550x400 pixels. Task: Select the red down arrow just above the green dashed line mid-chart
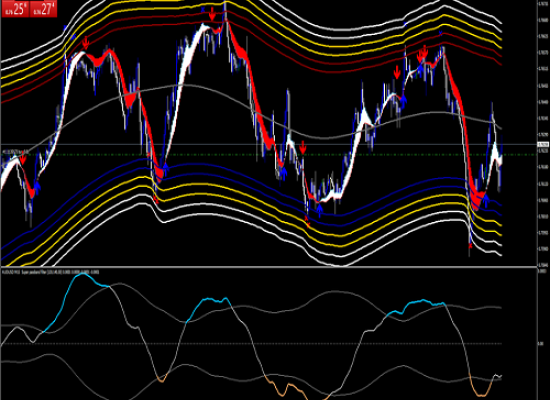pyautogui.click(x=303, y=147)
